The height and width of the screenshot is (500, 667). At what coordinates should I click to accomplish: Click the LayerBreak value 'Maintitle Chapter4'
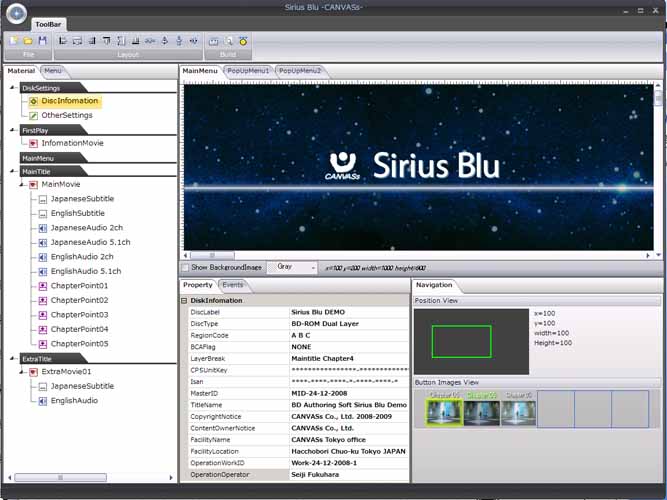[322, 359]
